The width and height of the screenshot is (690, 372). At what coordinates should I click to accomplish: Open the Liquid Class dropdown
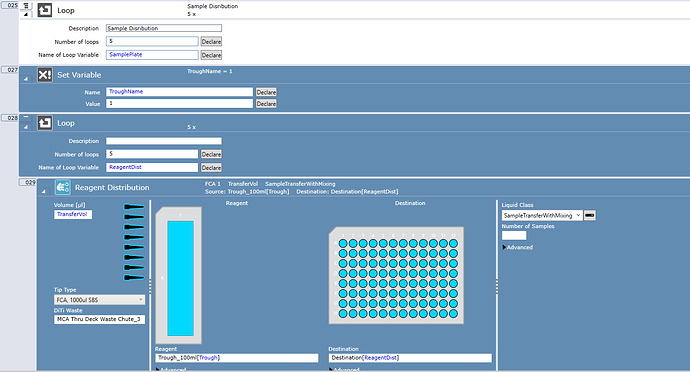542,215
